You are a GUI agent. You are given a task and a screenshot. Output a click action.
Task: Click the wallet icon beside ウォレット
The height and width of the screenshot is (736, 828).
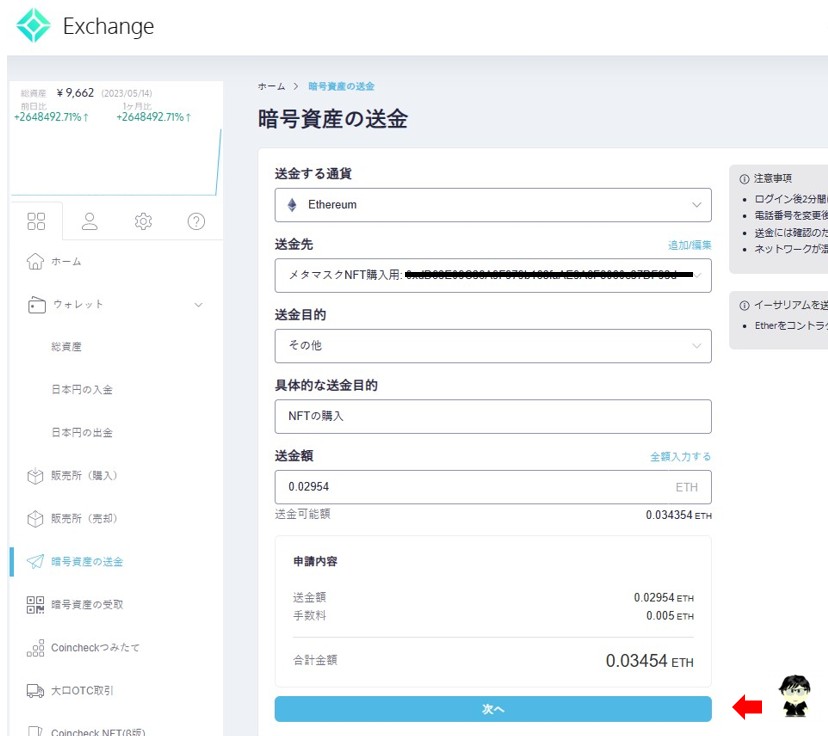pos(36,305)
